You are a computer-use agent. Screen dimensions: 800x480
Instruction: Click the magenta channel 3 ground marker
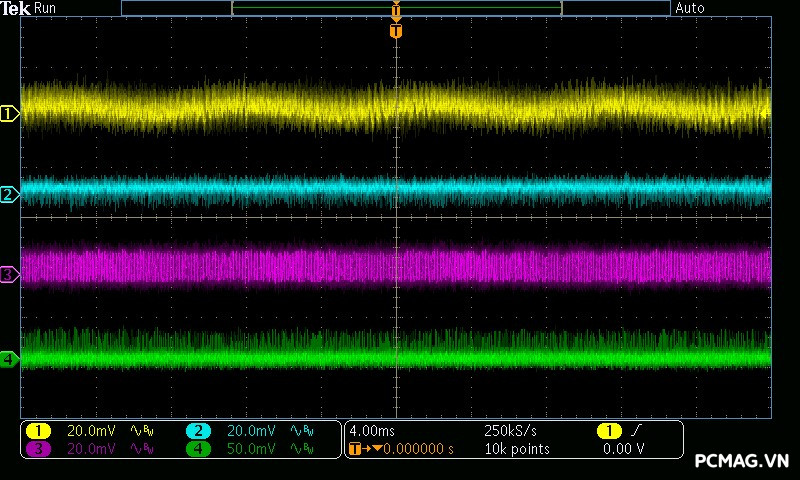(x=9, y=273)
